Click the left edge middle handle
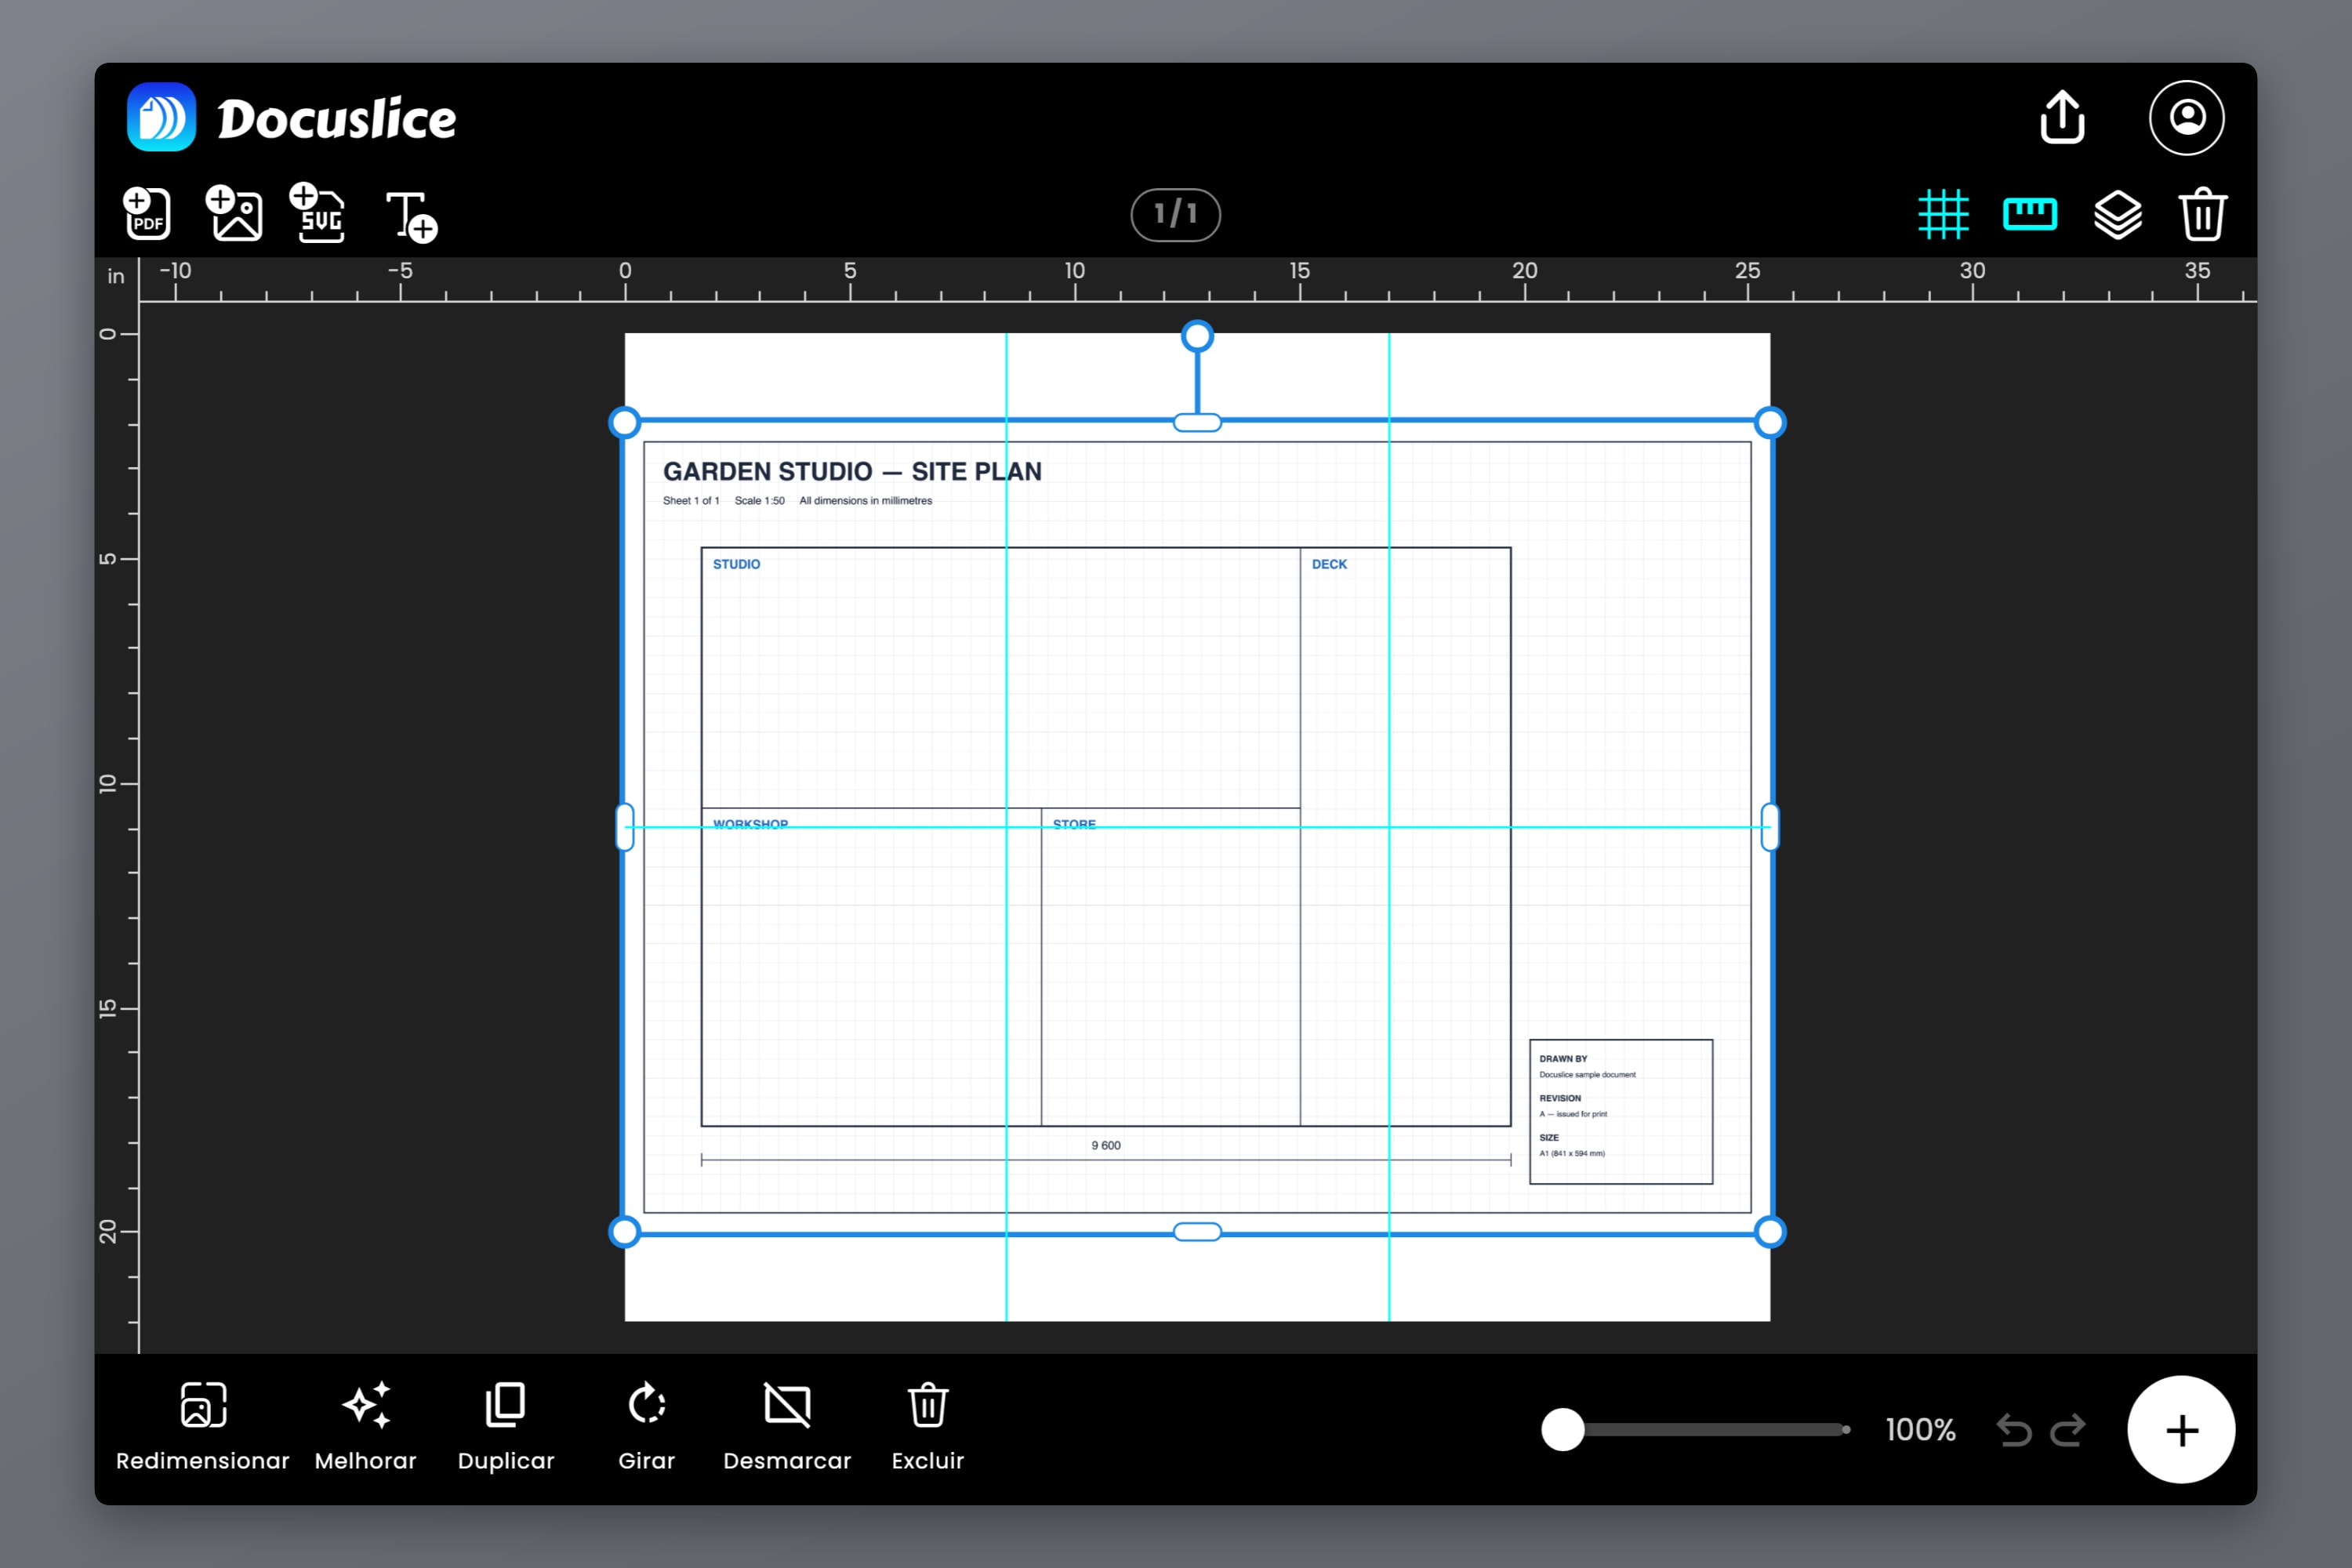Screen dimensions: 2352x1568 (x=625, y=827)
